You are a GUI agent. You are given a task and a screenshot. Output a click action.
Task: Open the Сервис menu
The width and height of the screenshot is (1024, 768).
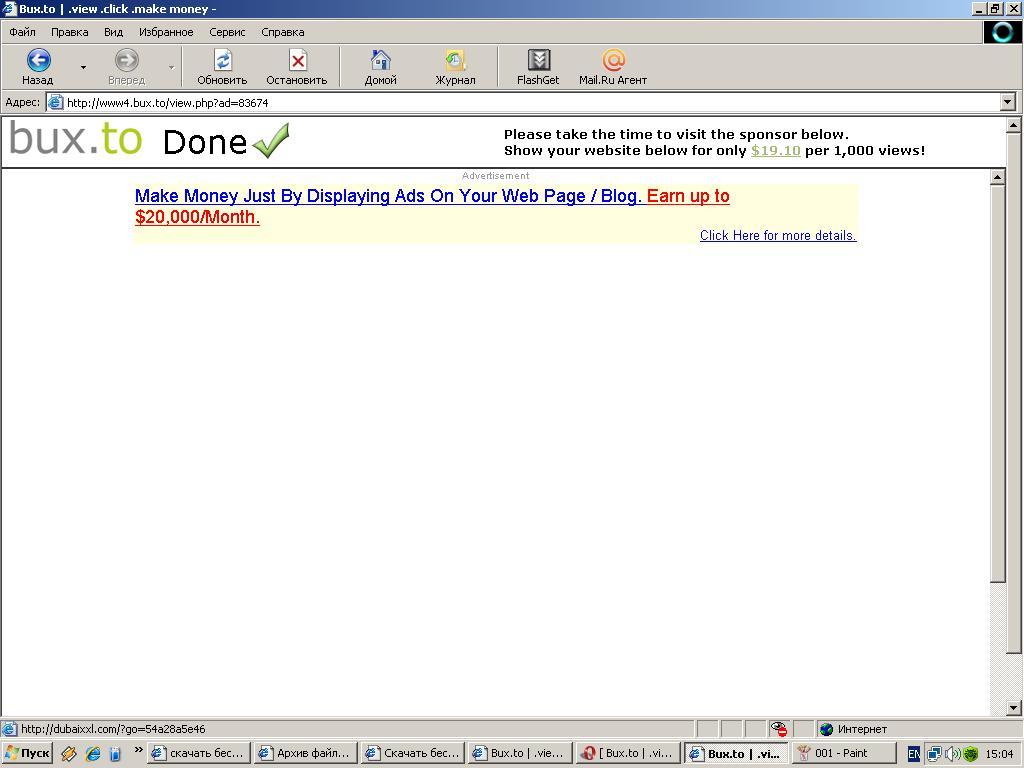coord(227,32)
